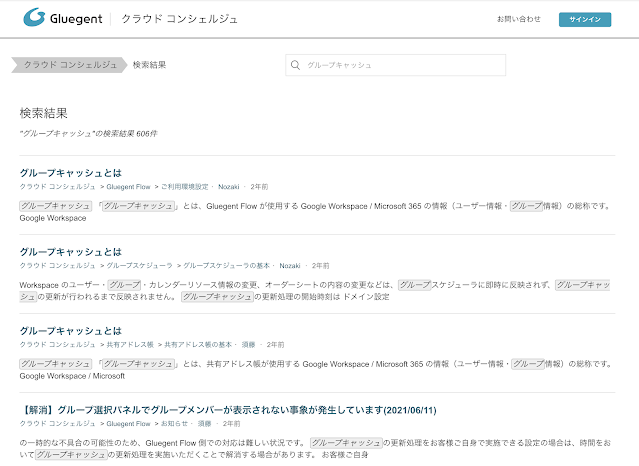Click Gluegent Flow category in first result's path
Image resolution: width=639 pixels, height=466 pixels.
(128, 187)
